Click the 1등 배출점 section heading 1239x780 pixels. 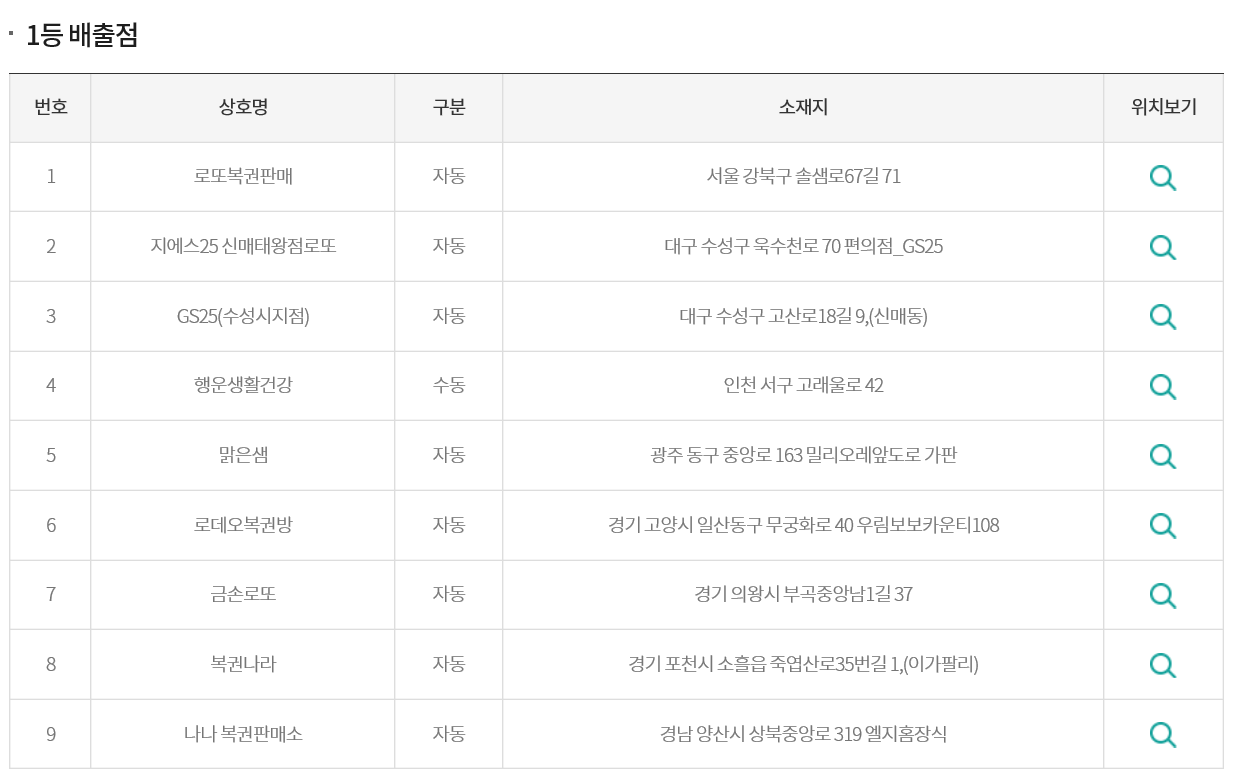[x=82, y=36]
